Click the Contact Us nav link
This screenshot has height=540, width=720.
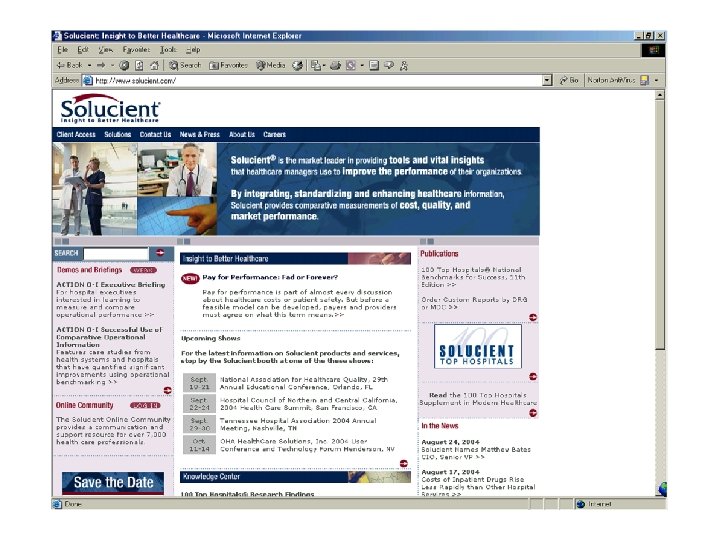click(155, 135)
